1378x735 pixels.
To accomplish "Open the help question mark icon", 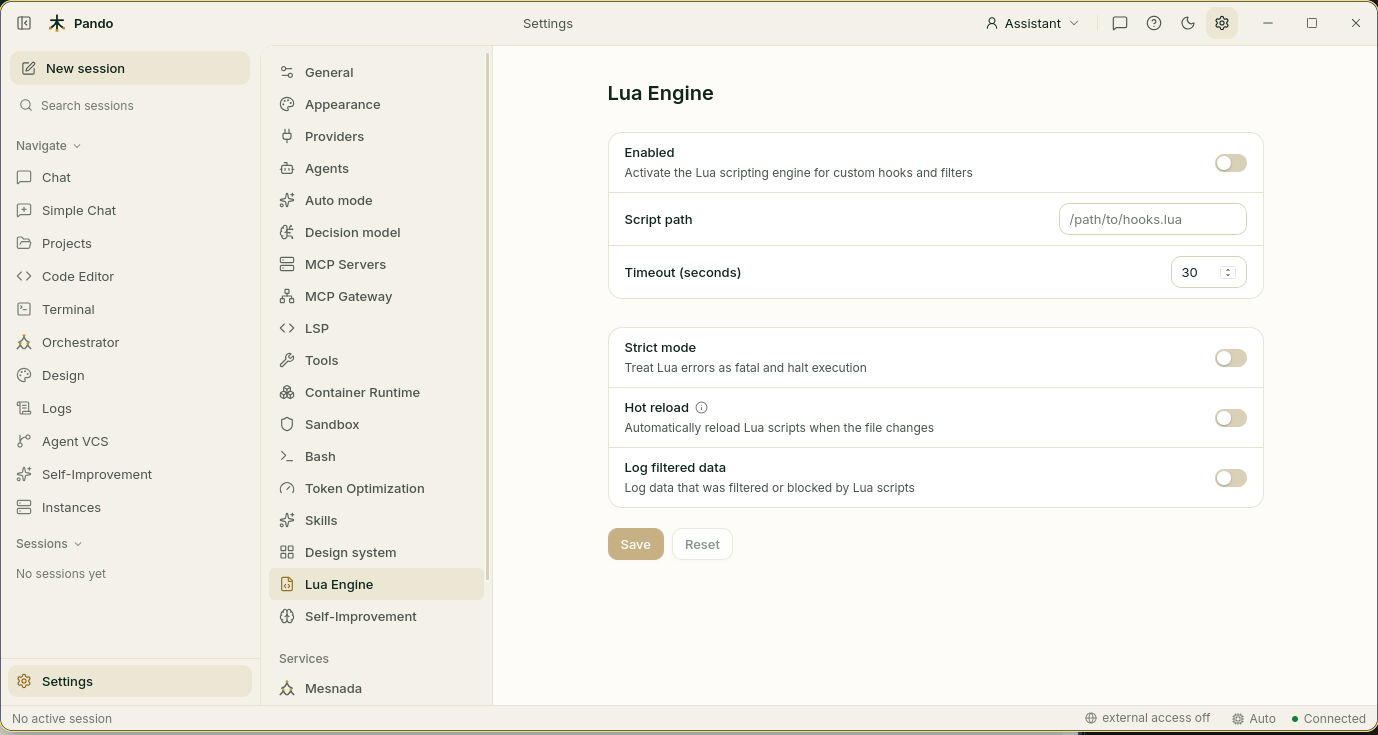I will pos(1154,23).
